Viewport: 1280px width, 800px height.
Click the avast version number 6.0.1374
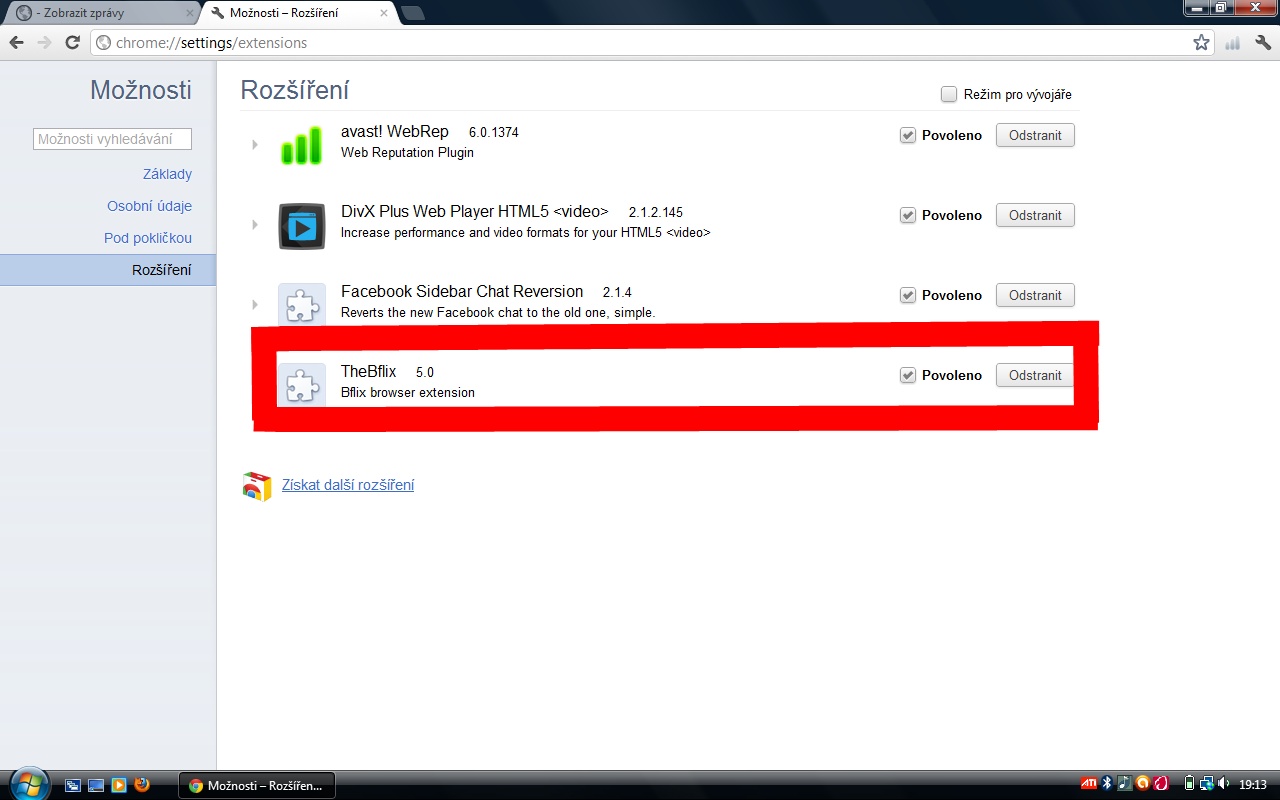tap(494, 132)
